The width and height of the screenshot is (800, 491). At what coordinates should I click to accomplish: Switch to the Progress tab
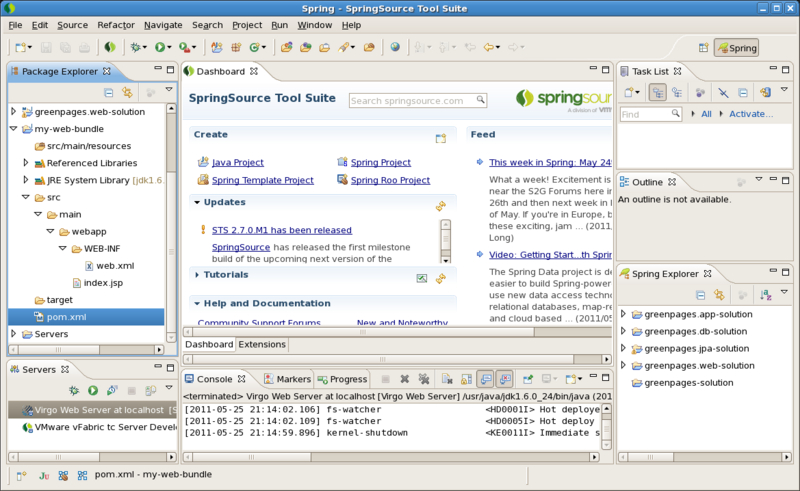[x=342, y=379]
